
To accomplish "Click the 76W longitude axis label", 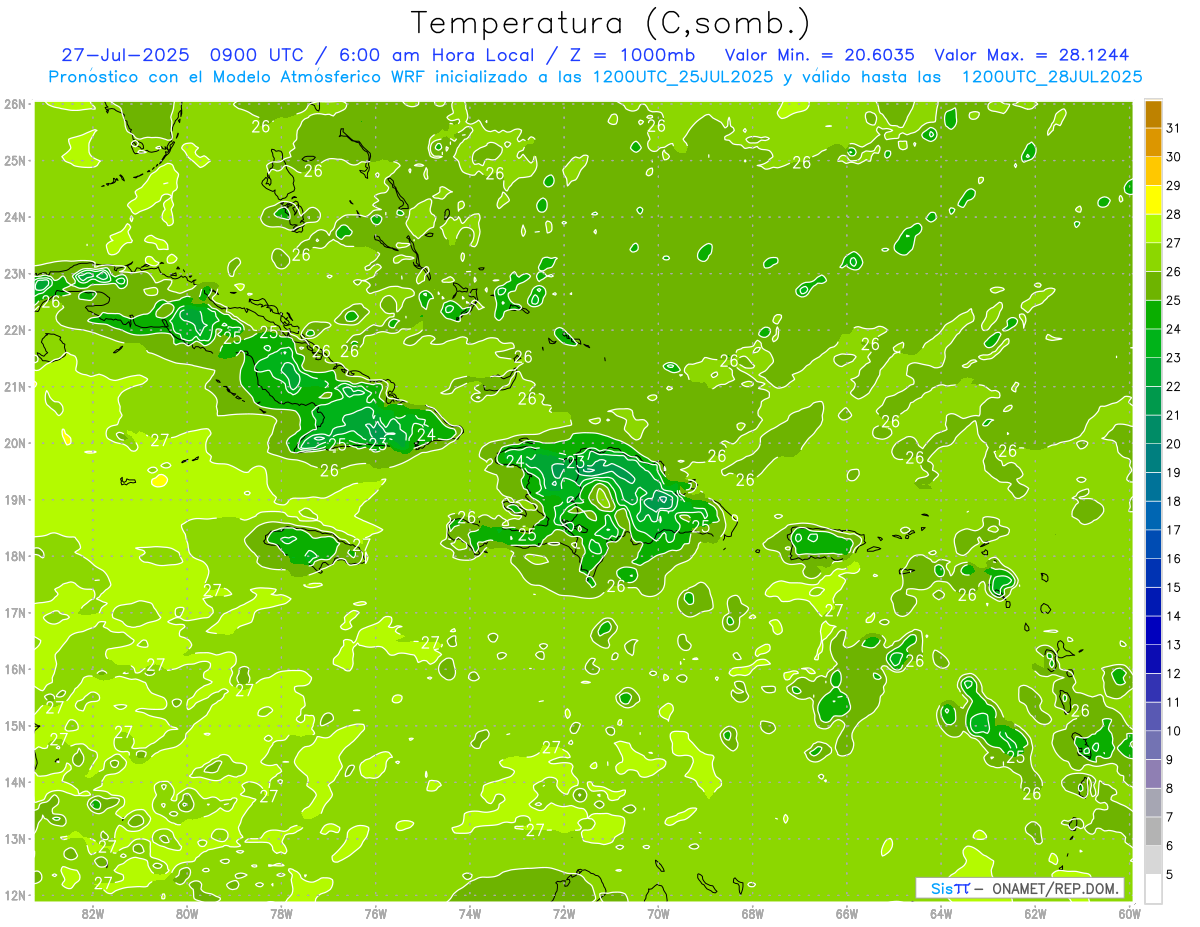I will [375, 913].
